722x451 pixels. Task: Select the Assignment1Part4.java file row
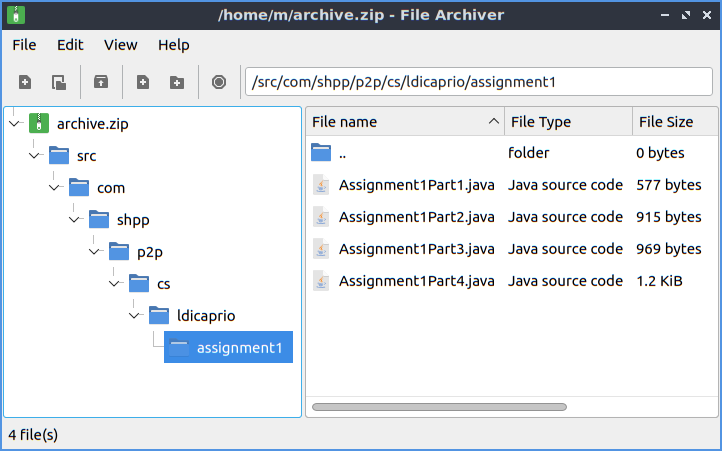tap(416, 281)
